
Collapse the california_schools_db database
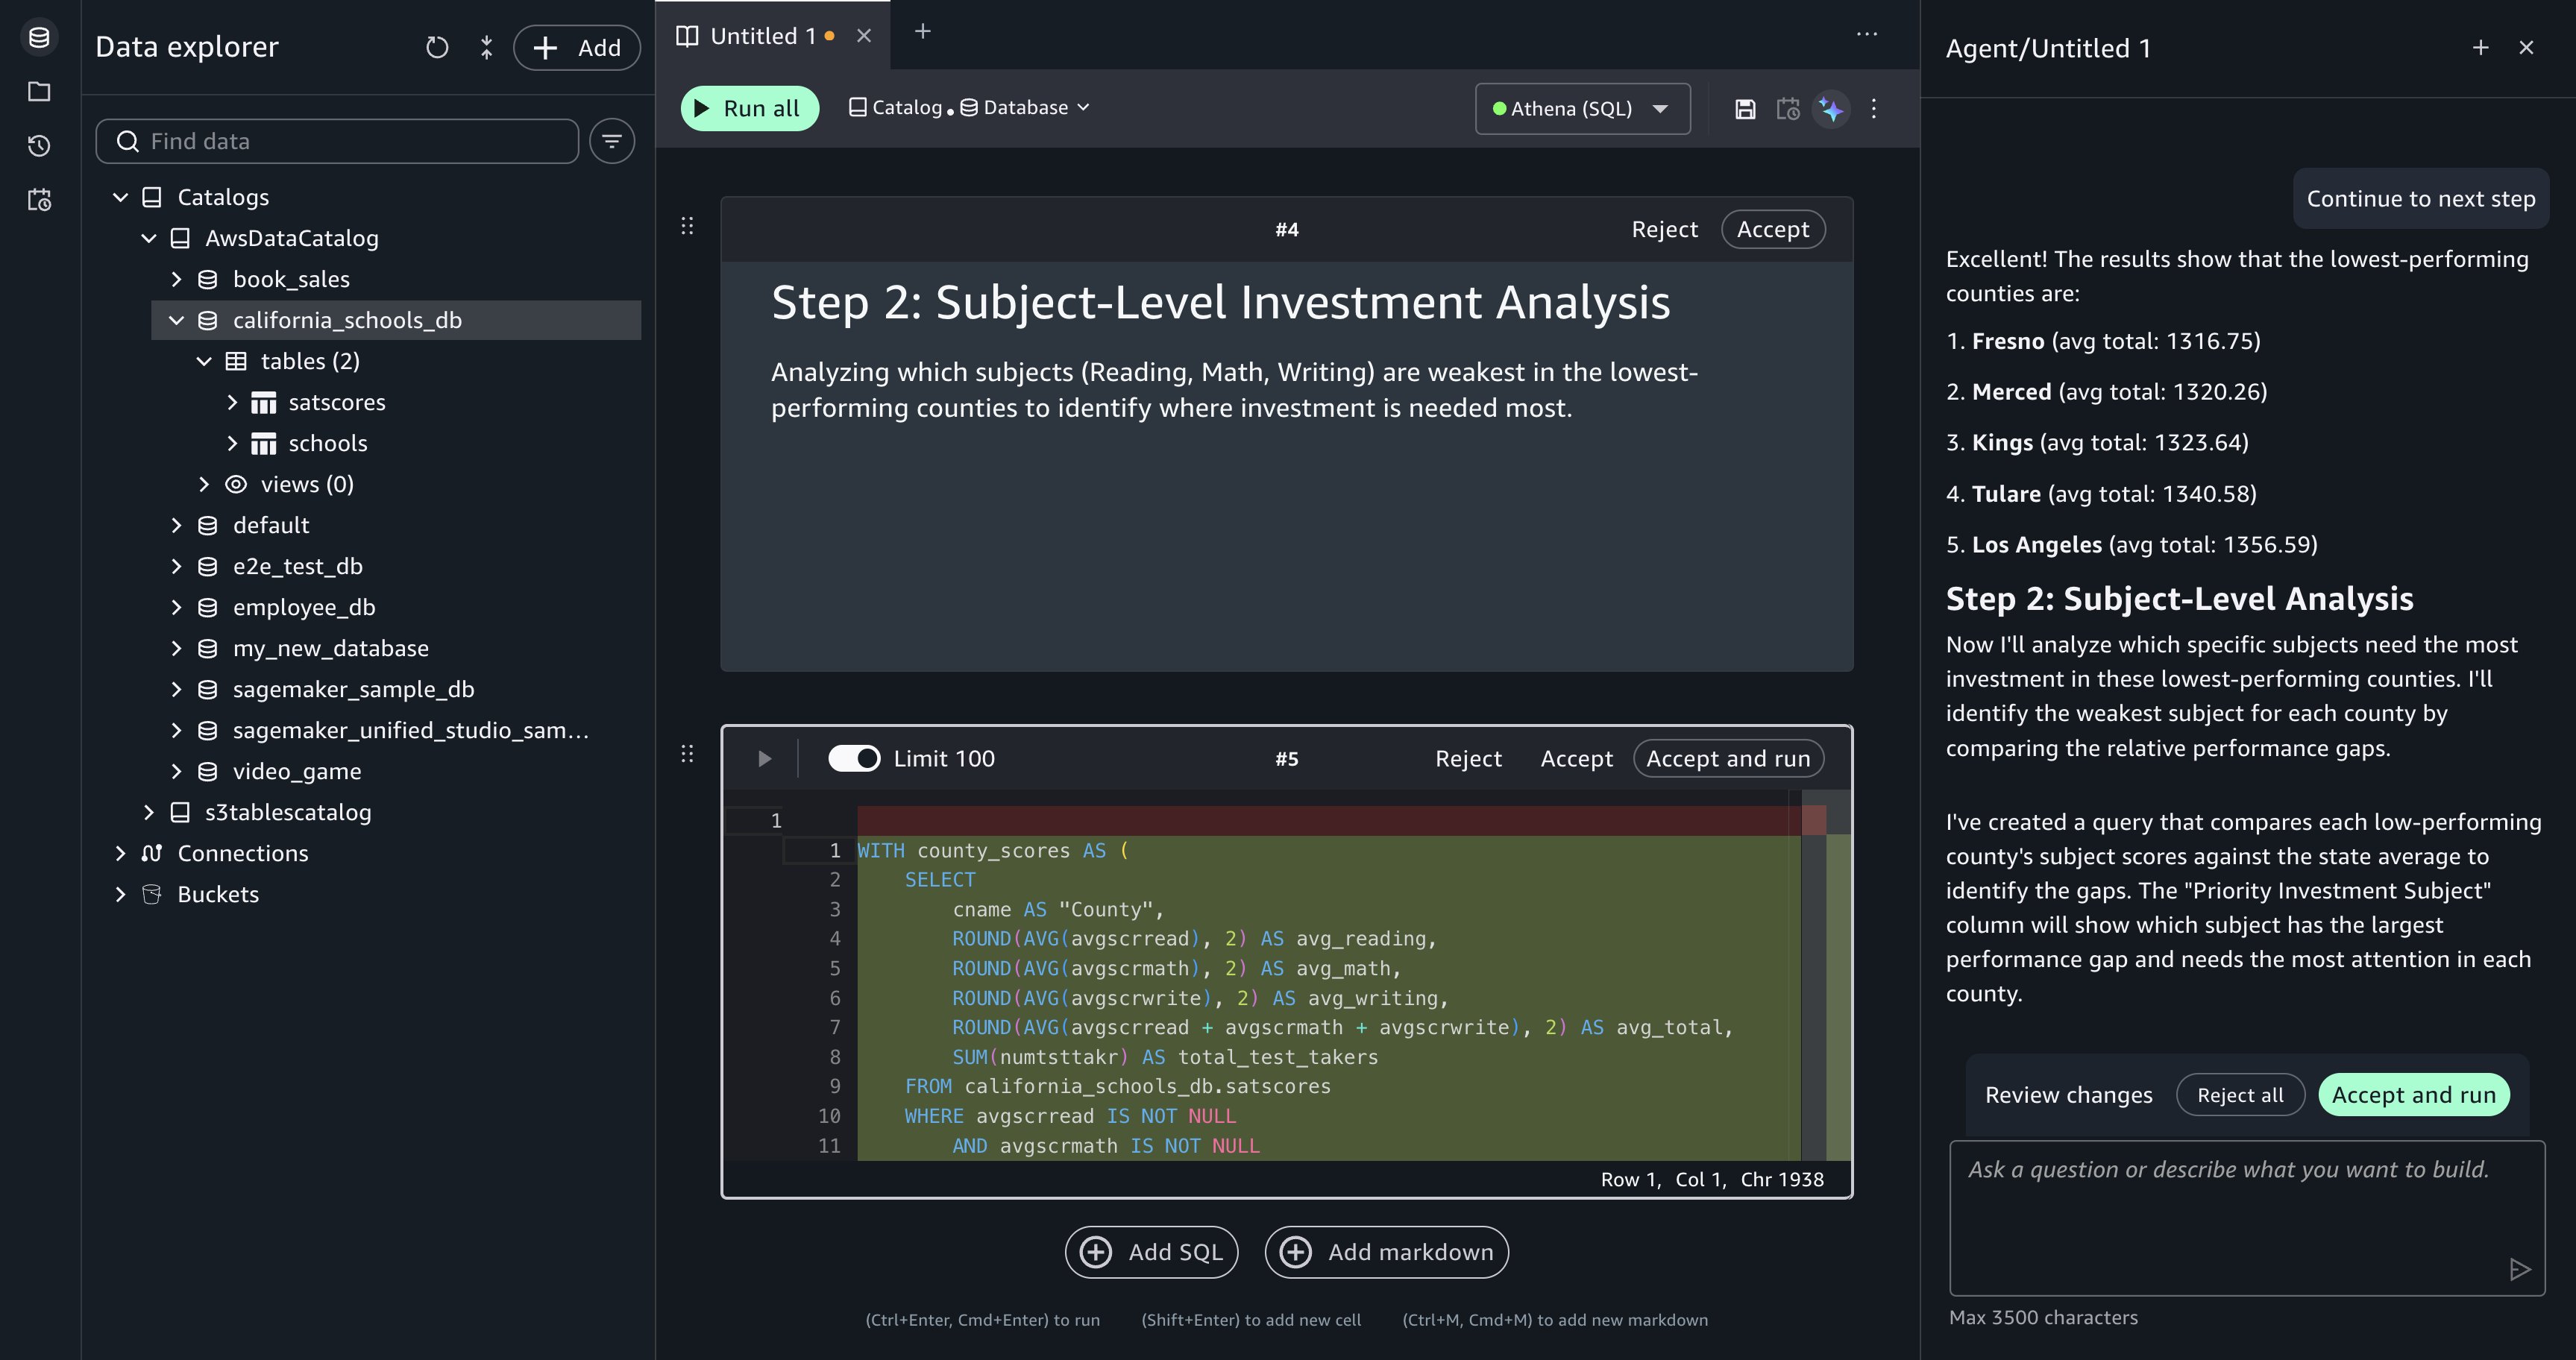pyautogui.click(x=176, y=320)
